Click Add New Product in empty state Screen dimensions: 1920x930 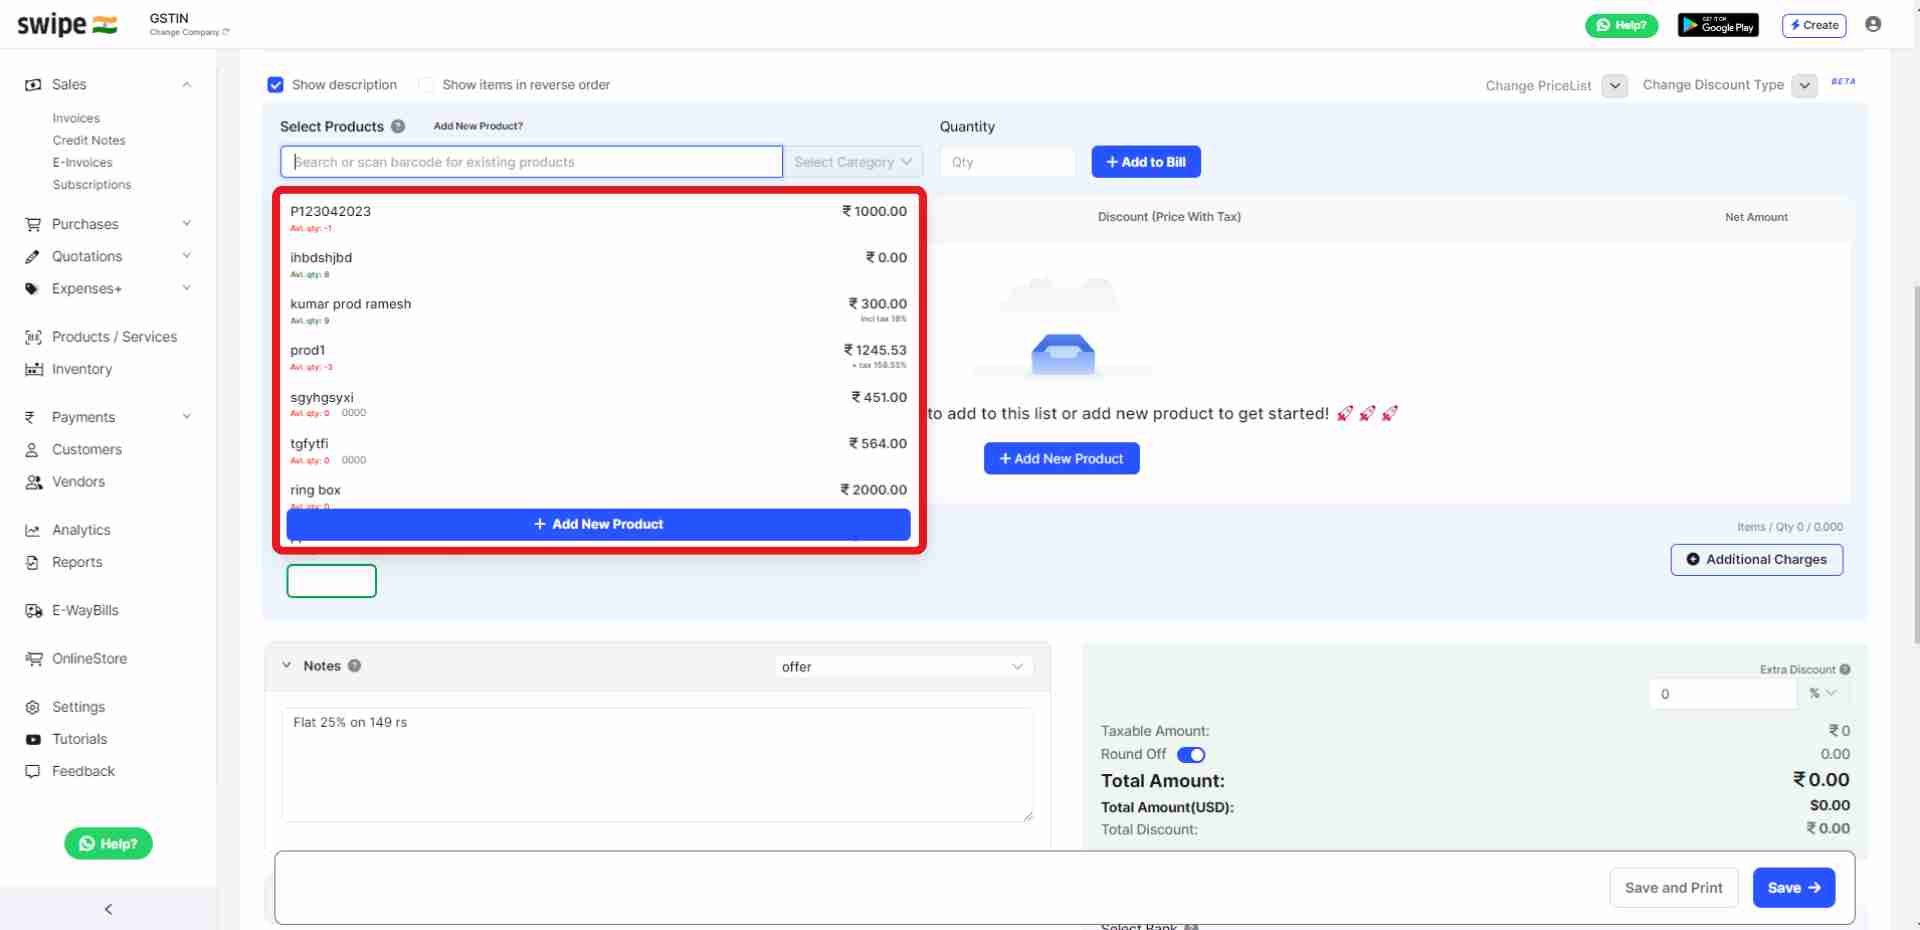coord(1062,459)
